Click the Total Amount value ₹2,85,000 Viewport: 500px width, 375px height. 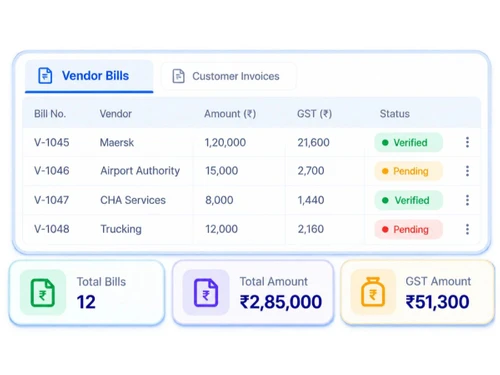(x=281, y=302)
